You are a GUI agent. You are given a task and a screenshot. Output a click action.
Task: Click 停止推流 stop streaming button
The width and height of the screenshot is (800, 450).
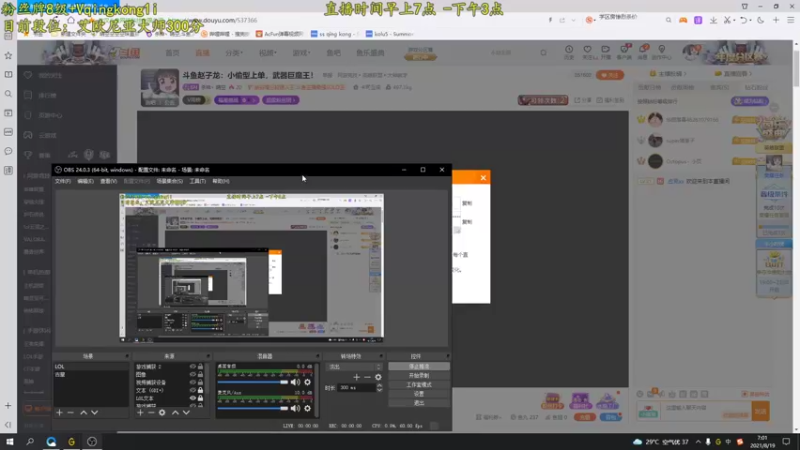coord(419,366)
